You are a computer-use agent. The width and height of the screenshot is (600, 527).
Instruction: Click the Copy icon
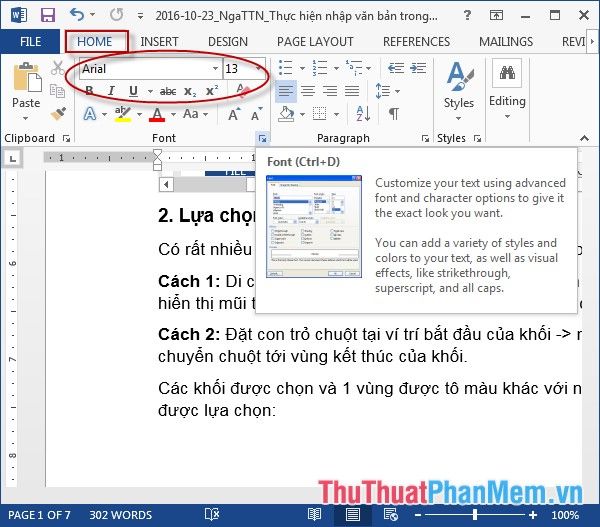tap(57, 91)
